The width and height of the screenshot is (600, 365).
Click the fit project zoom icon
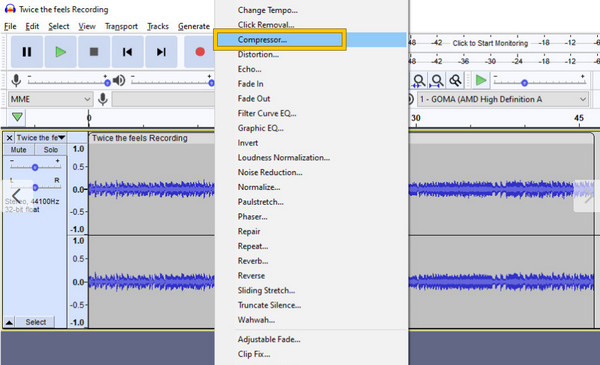(437, 80)
